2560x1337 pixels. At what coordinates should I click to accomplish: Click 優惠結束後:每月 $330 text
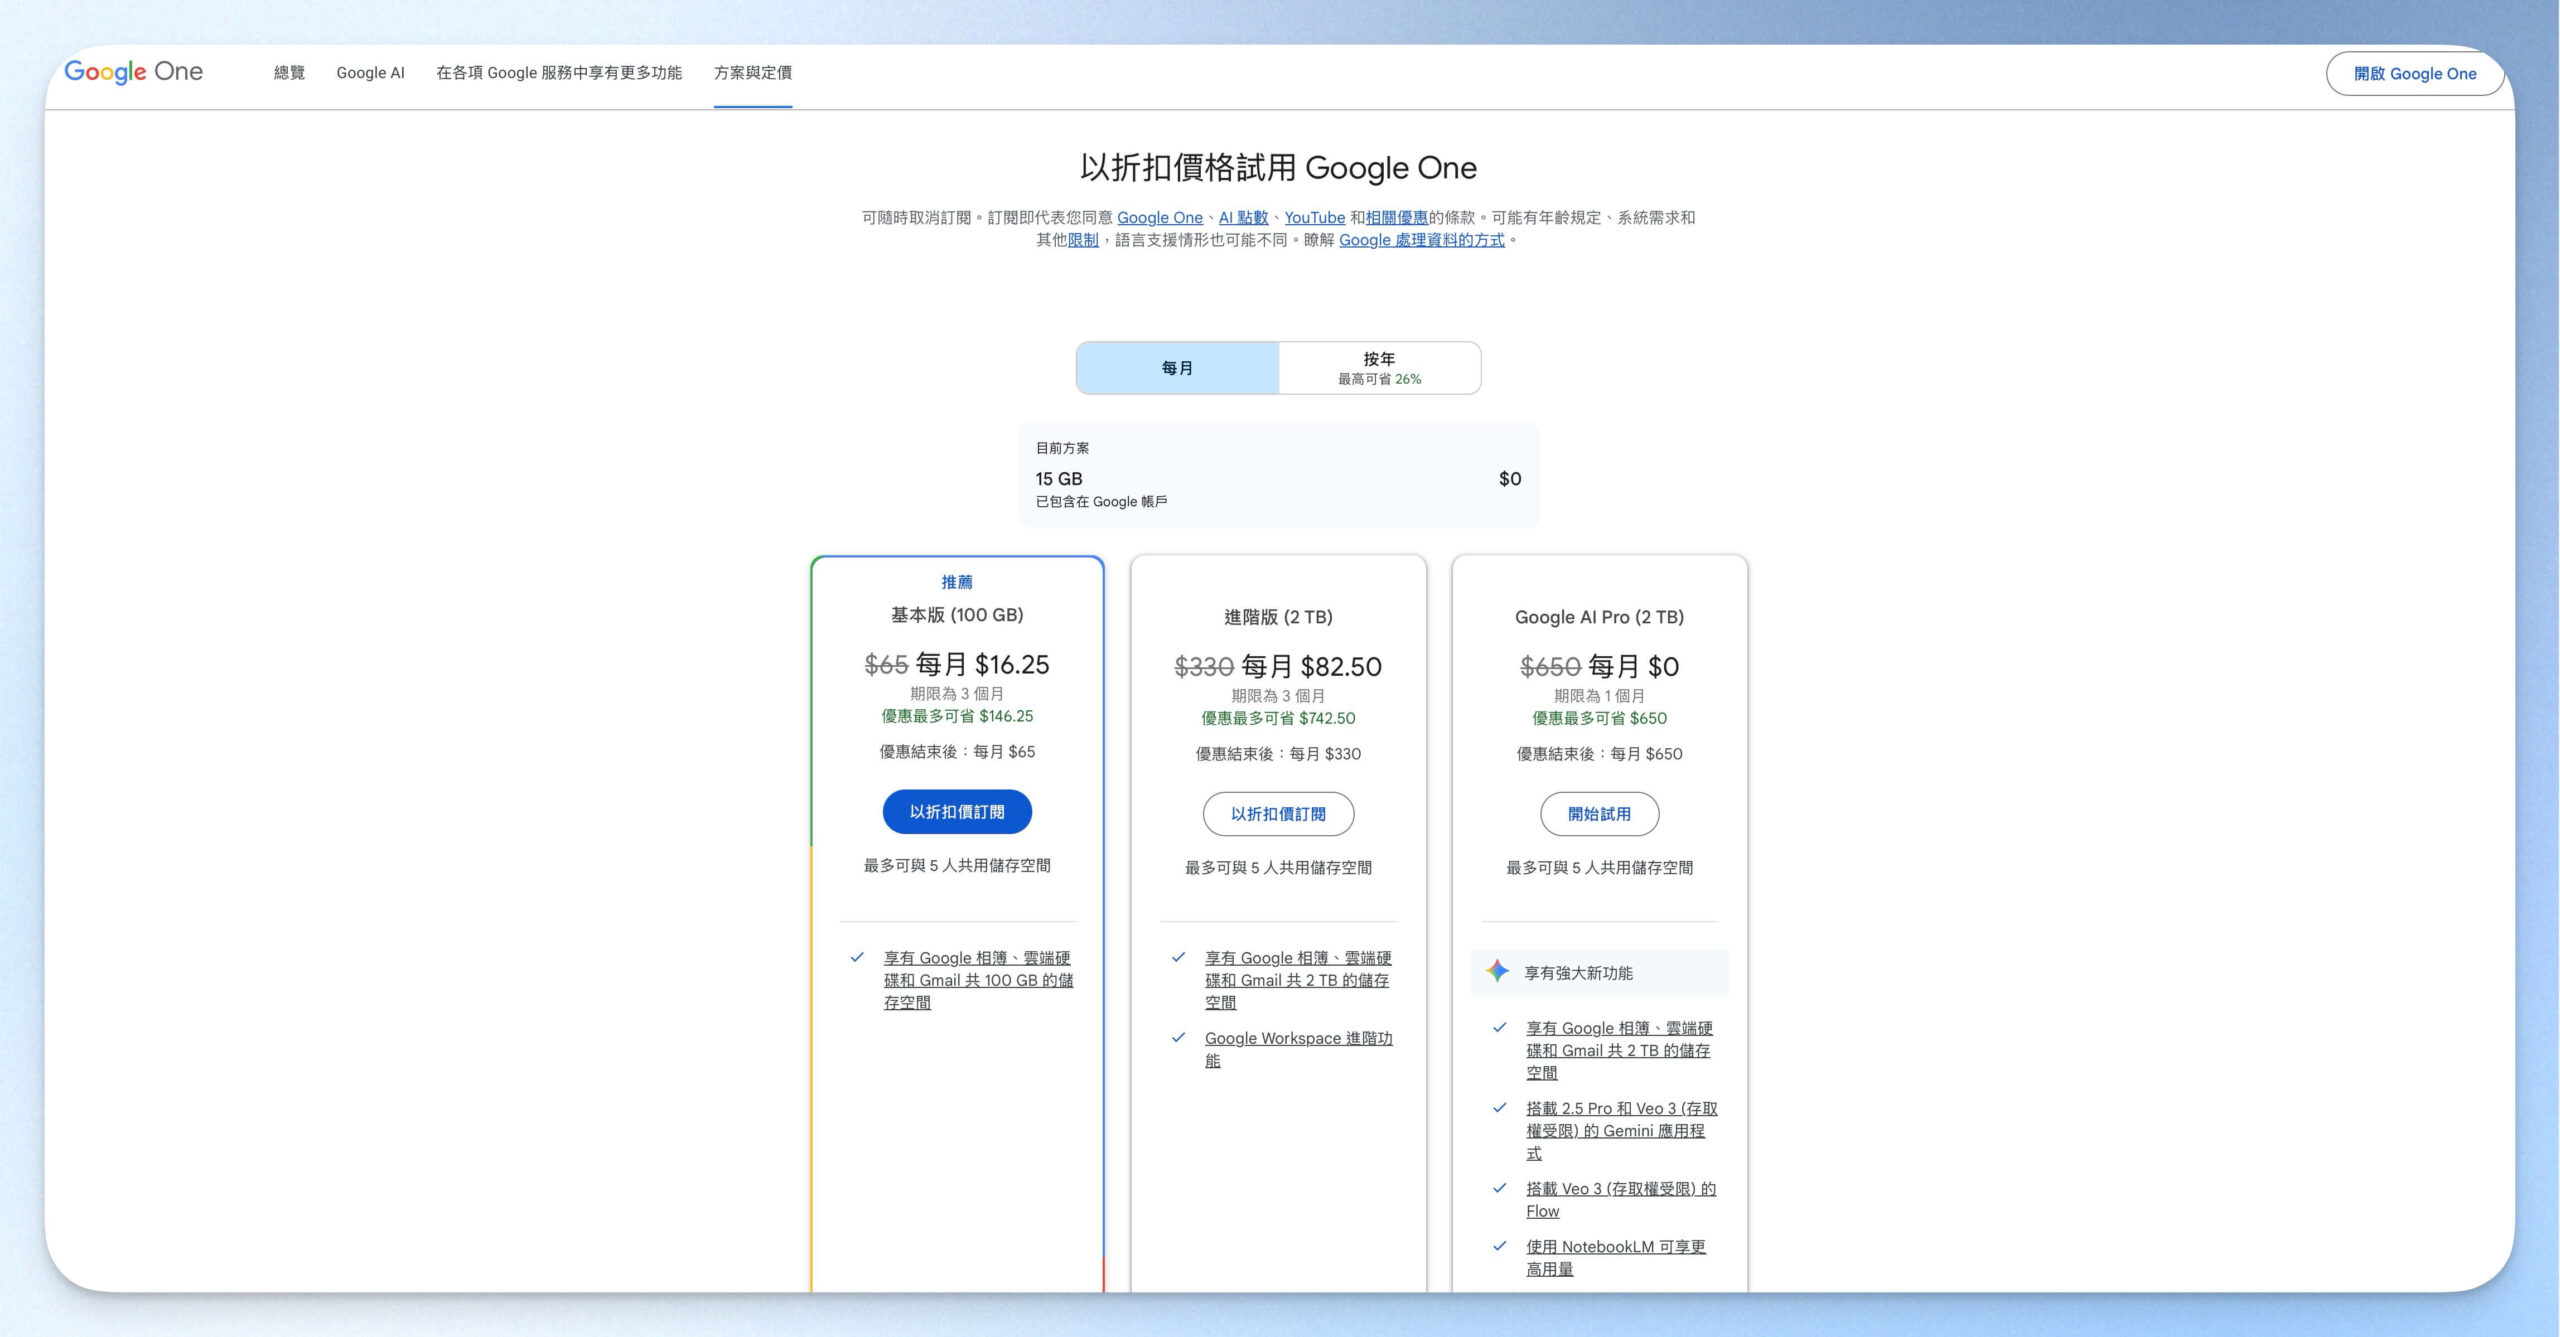click(x=1278, y=754)
